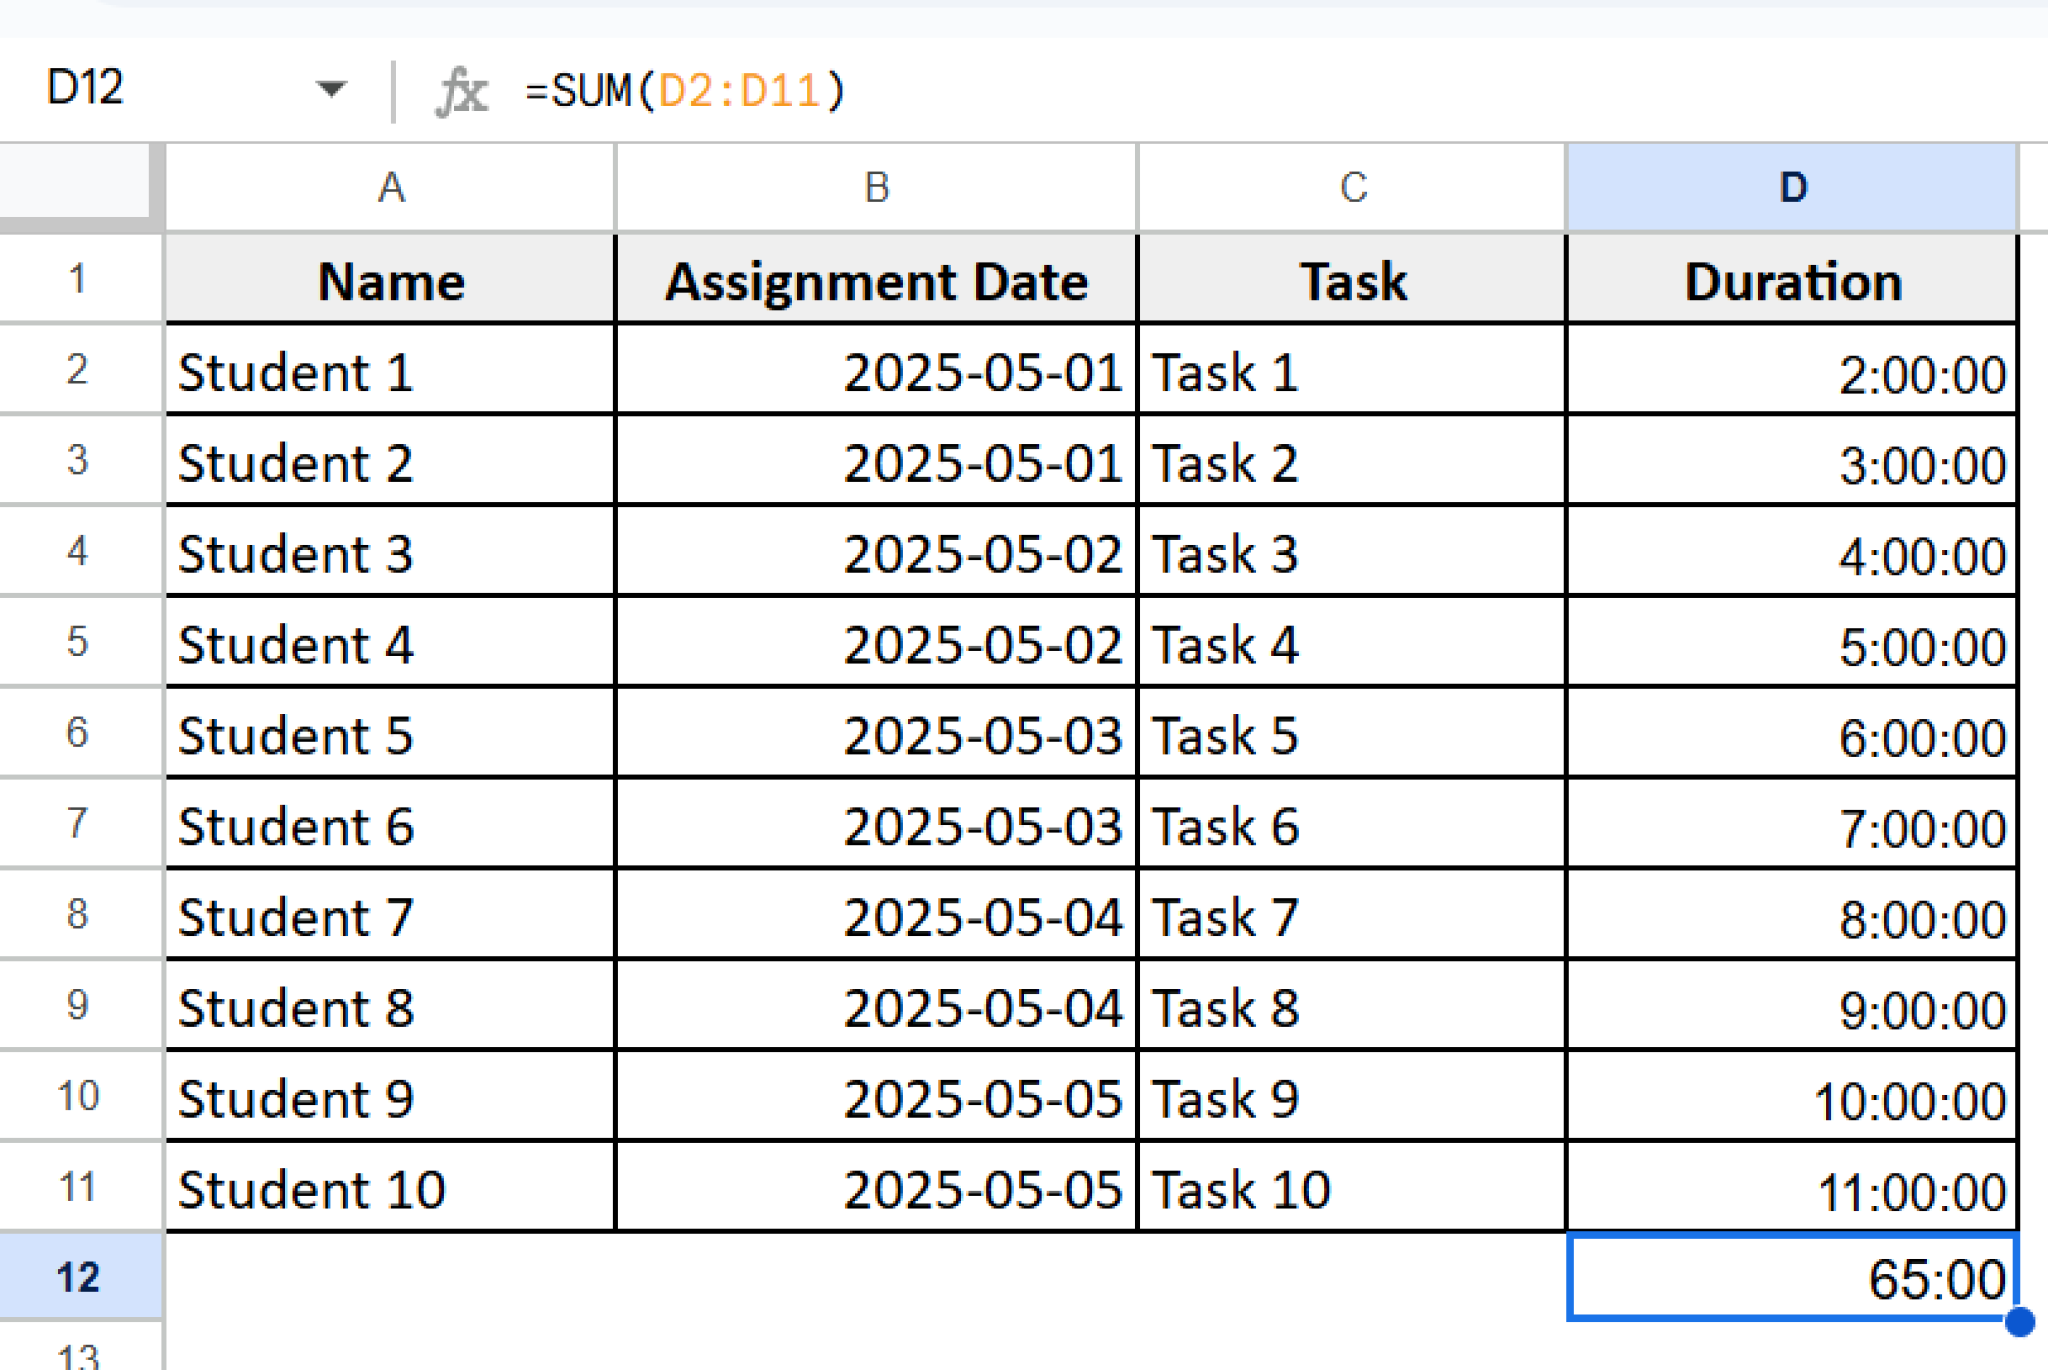Screen dimensions: 2048x1370
Task: Select column header A
Action: point(390,187)
